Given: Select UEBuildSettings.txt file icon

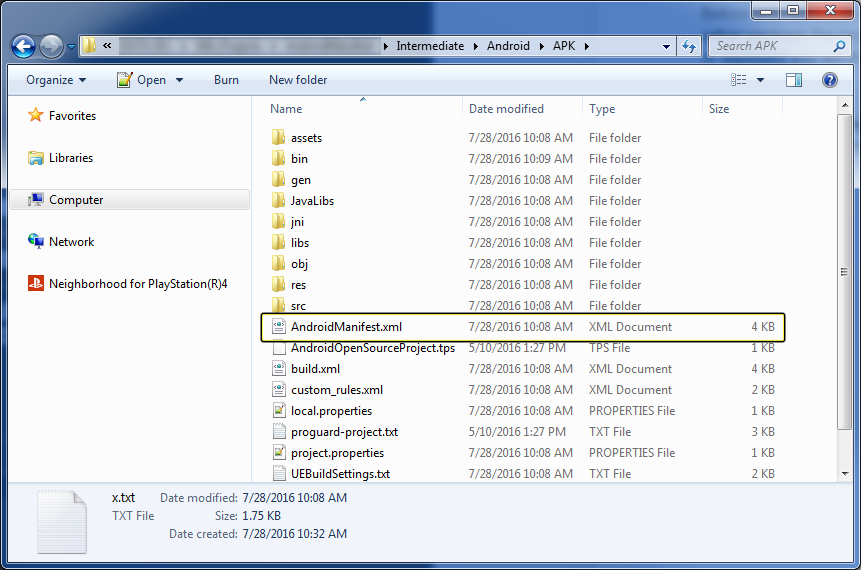Looking at the screenshot, I should click(x=279, y=473).
